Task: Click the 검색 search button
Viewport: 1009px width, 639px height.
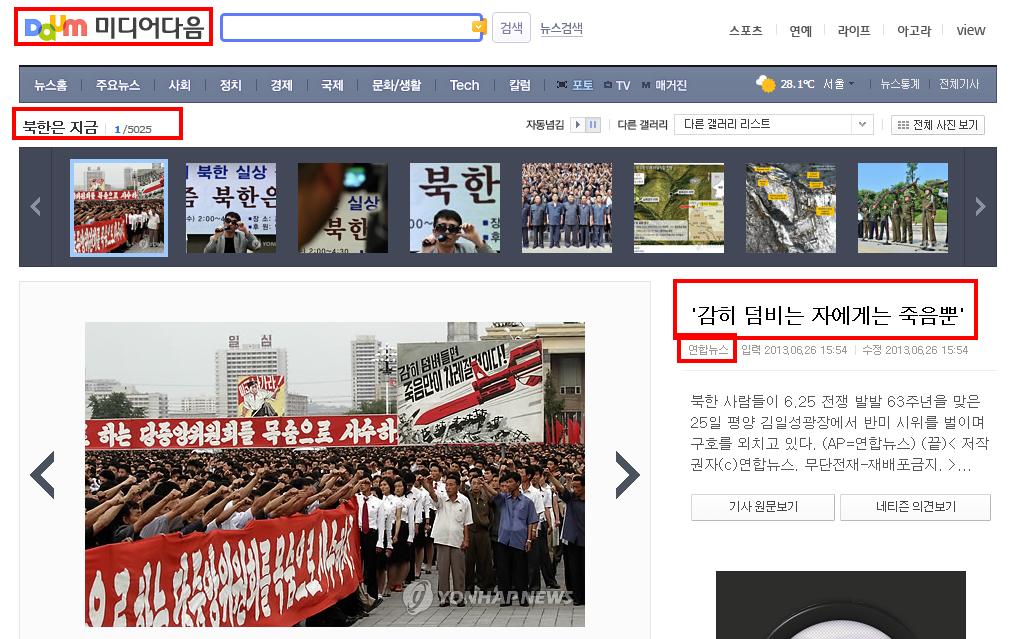Action: coord(511,28)
